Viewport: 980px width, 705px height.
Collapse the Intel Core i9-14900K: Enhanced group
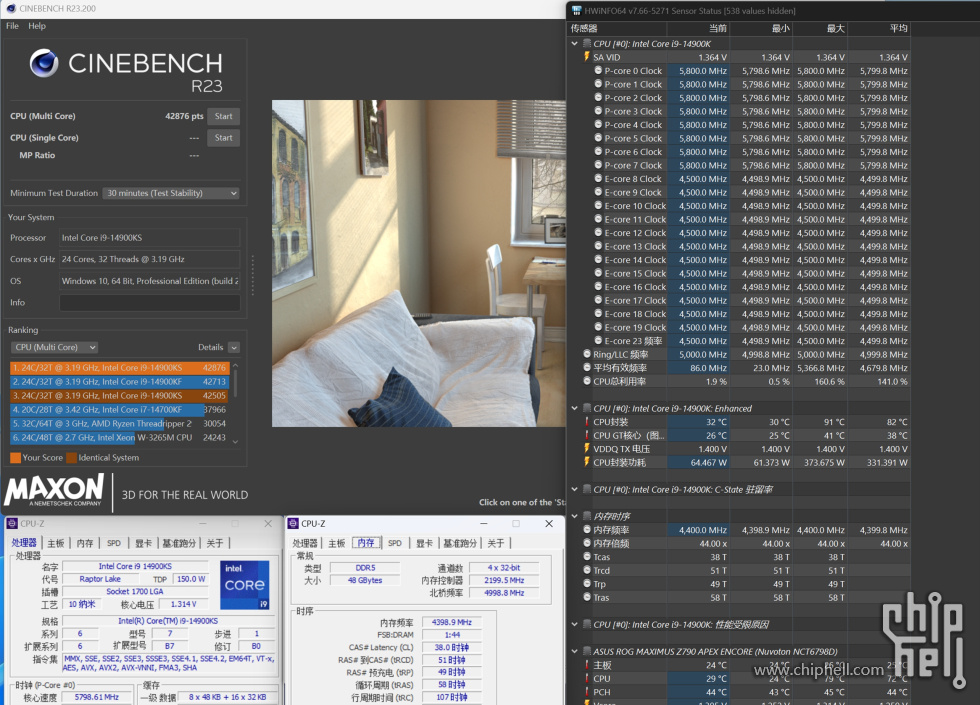pyautogui.click(x=574, y=408)
